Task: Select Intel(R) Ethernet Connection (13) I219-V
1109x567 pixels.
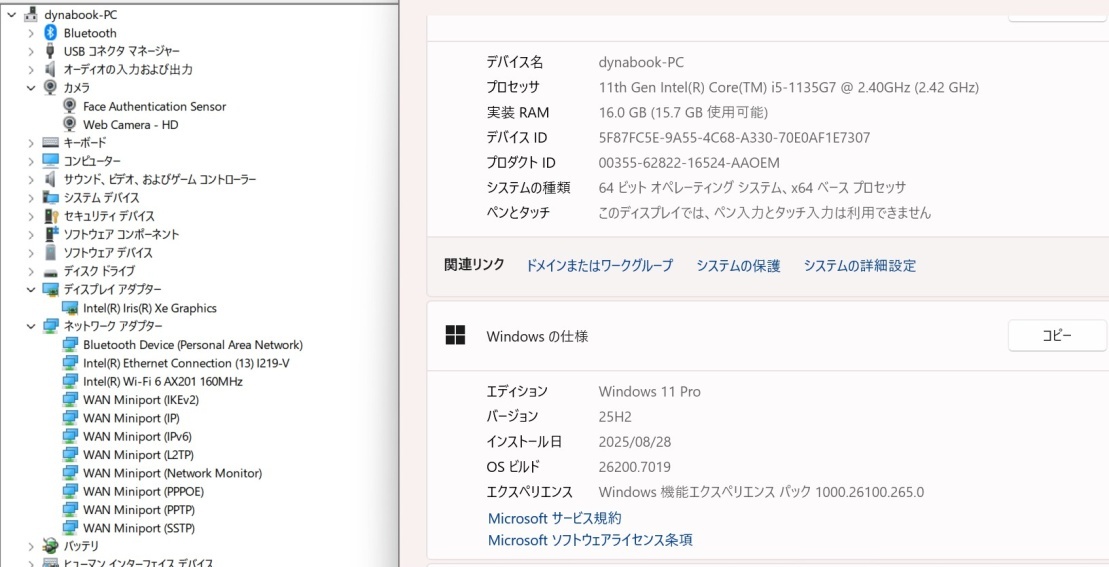Action: tap(186, 363)
